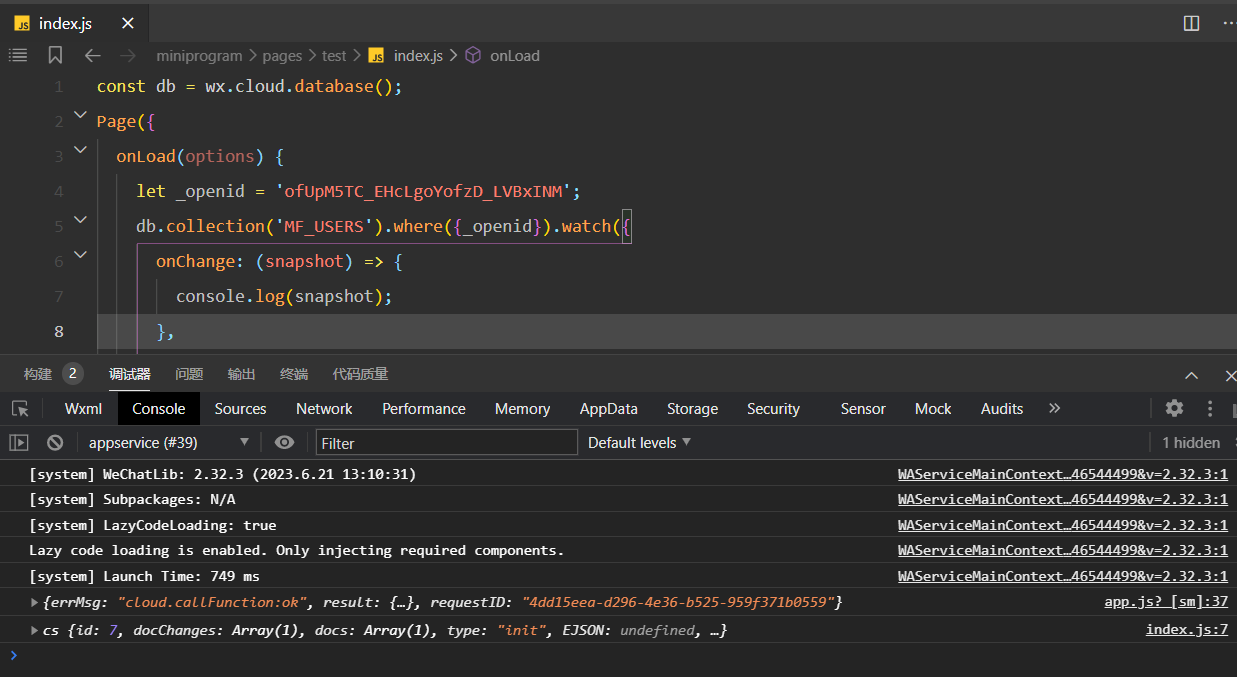Toggle the console sidebar icon
The width and height of the screenshot is (1237, 677).
19,442
